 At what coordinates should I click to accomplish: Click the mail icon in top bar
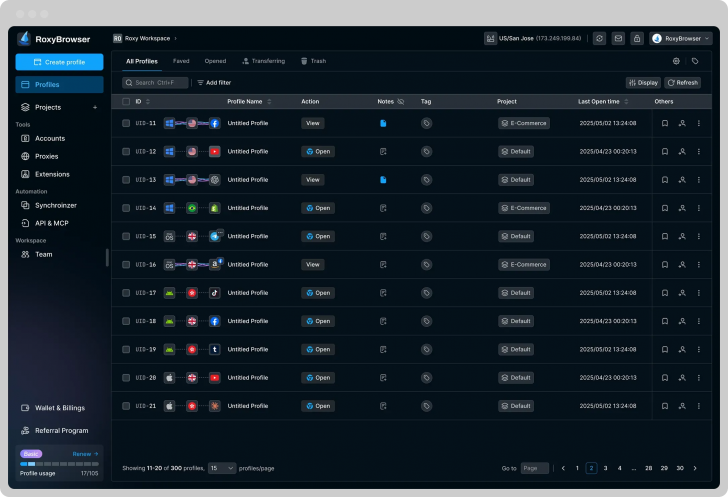pos(618,38)
